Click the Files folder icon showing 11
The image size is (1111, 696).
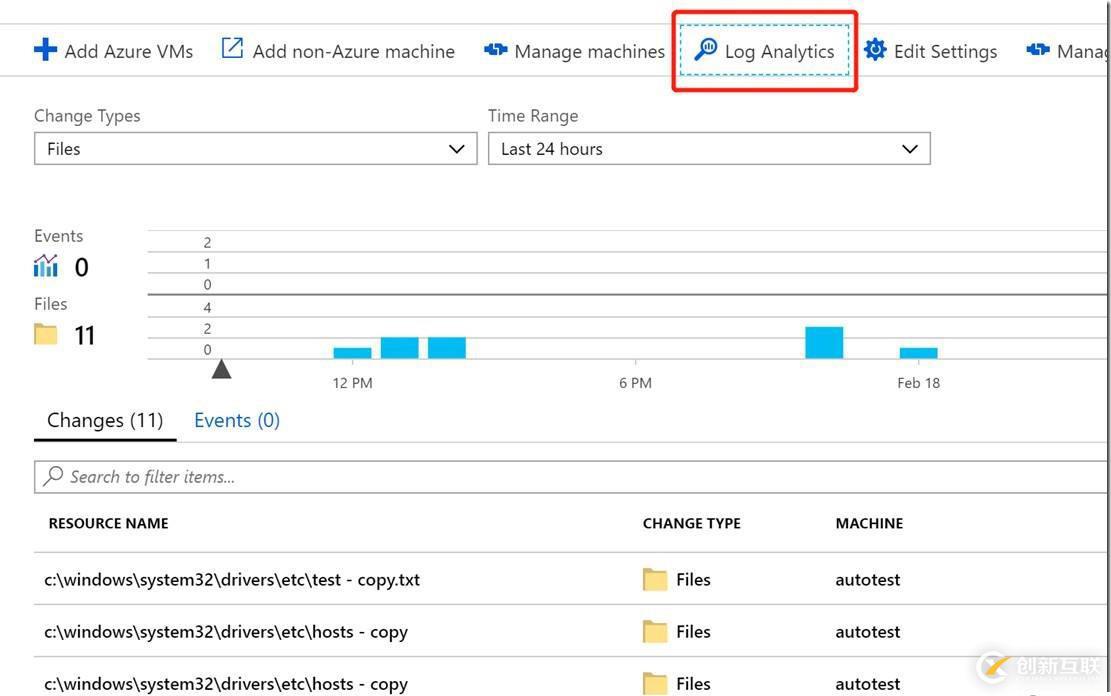[x=44, y=333]
